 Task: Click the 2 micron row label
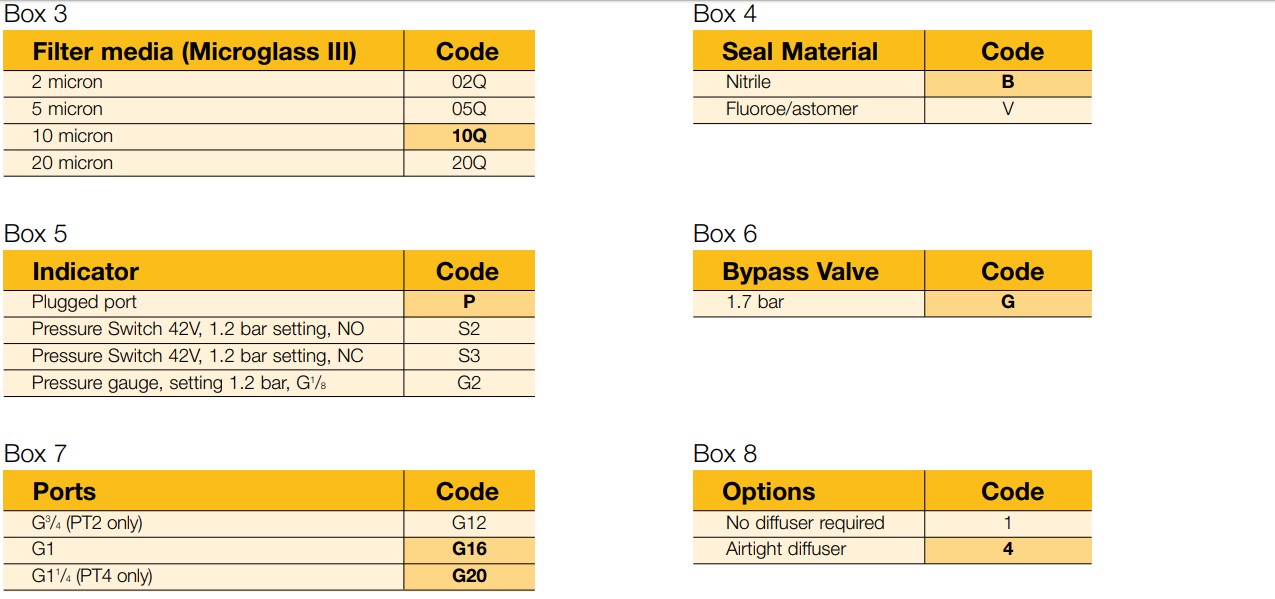pos(67,82)
